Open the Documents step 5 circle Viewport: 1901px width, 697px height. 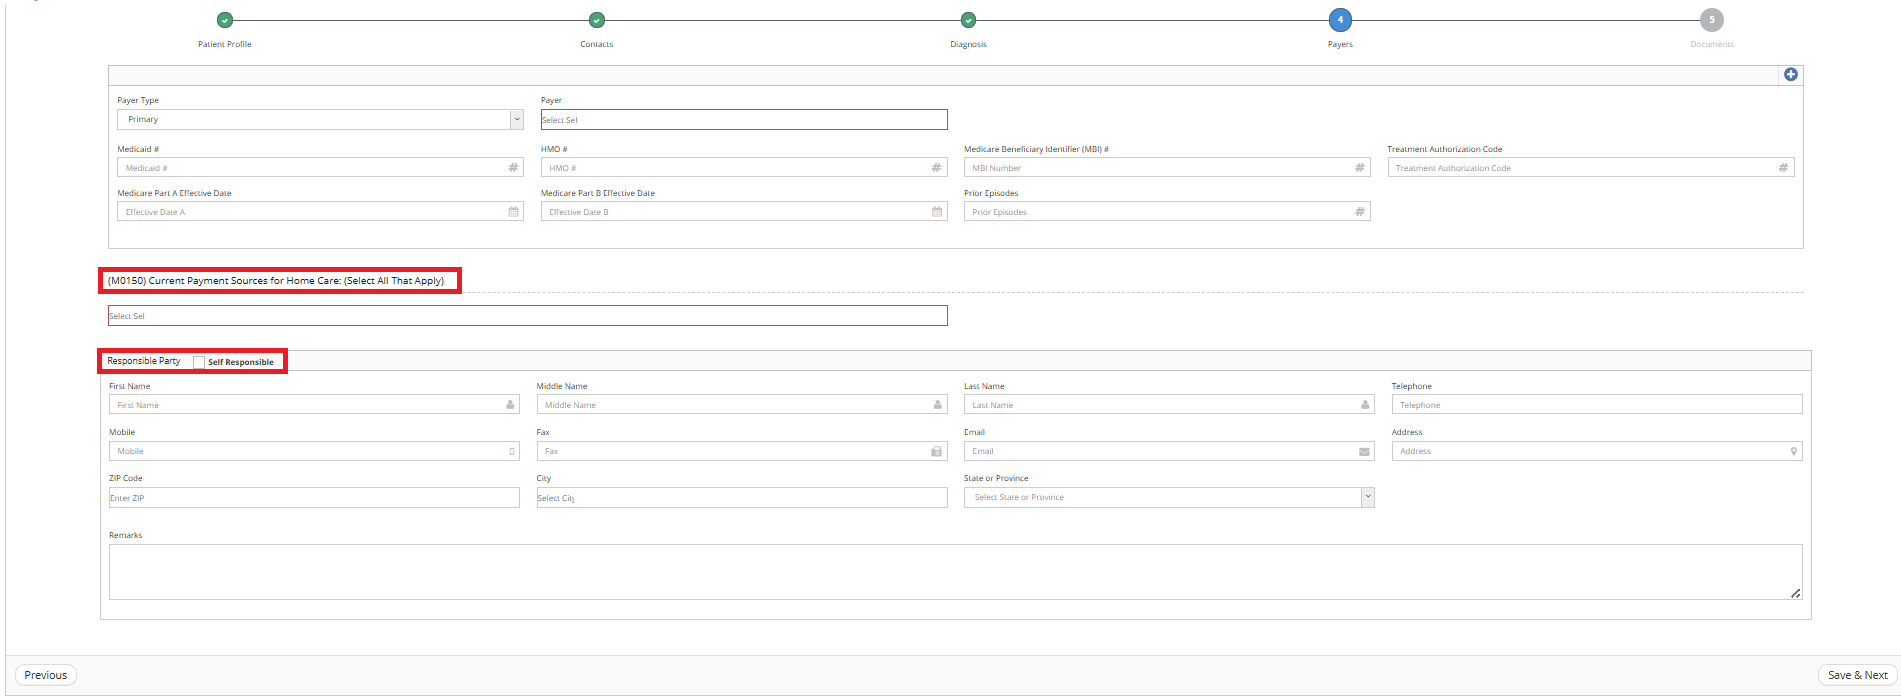(1712, 20)
